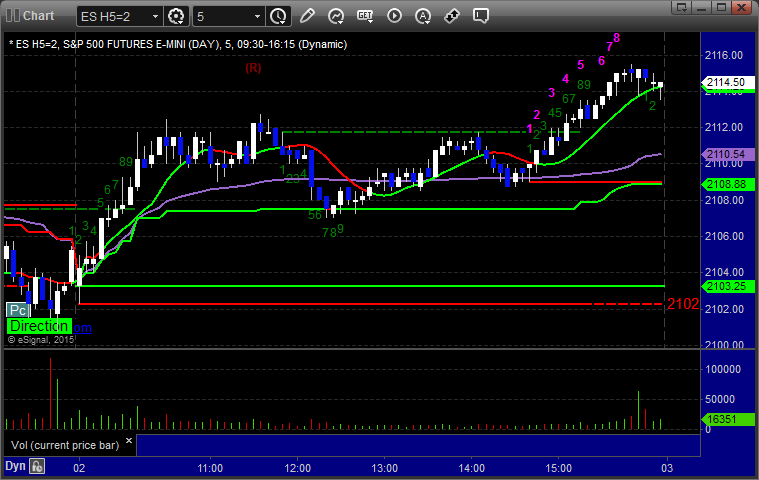Click the 2116.00 price axis label
Screen dimensions: 759x480
tap(724, 55)
